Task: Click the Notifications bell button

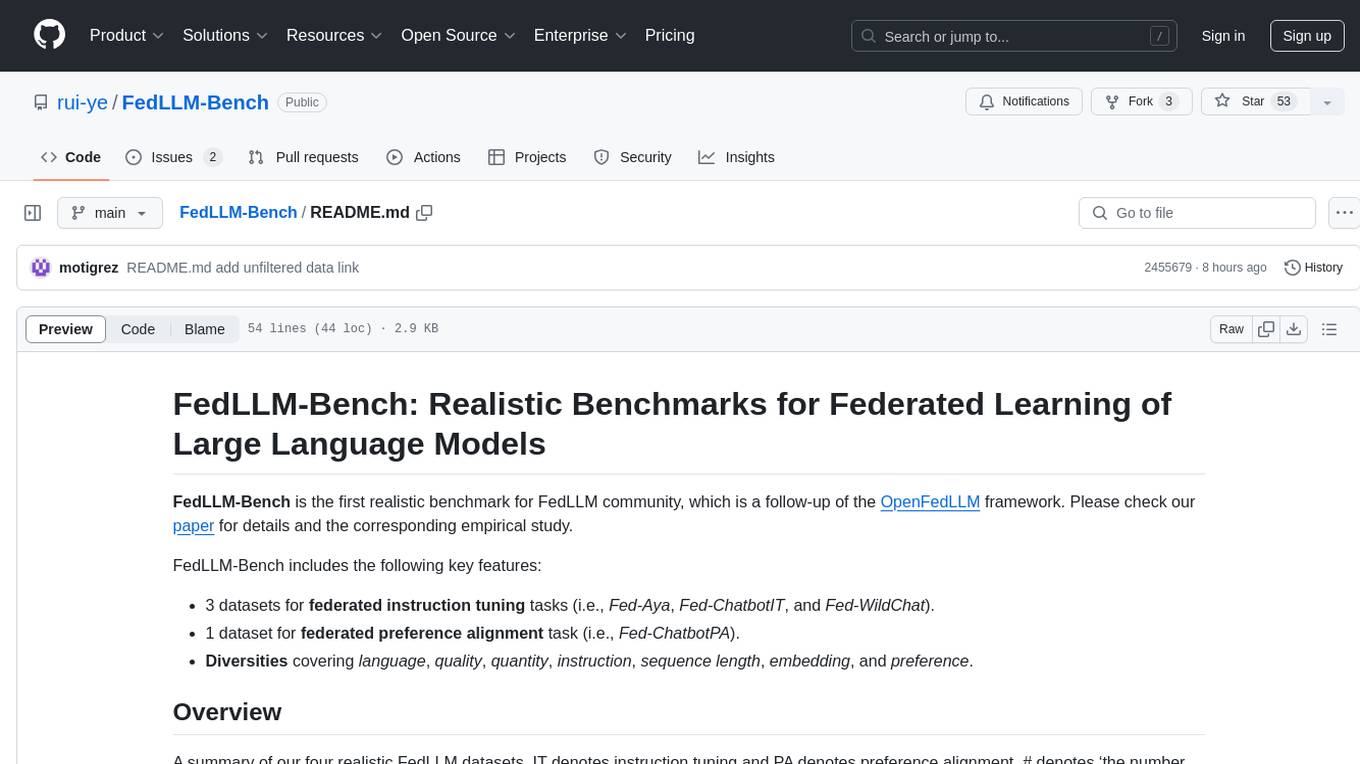Action: 1024,101
